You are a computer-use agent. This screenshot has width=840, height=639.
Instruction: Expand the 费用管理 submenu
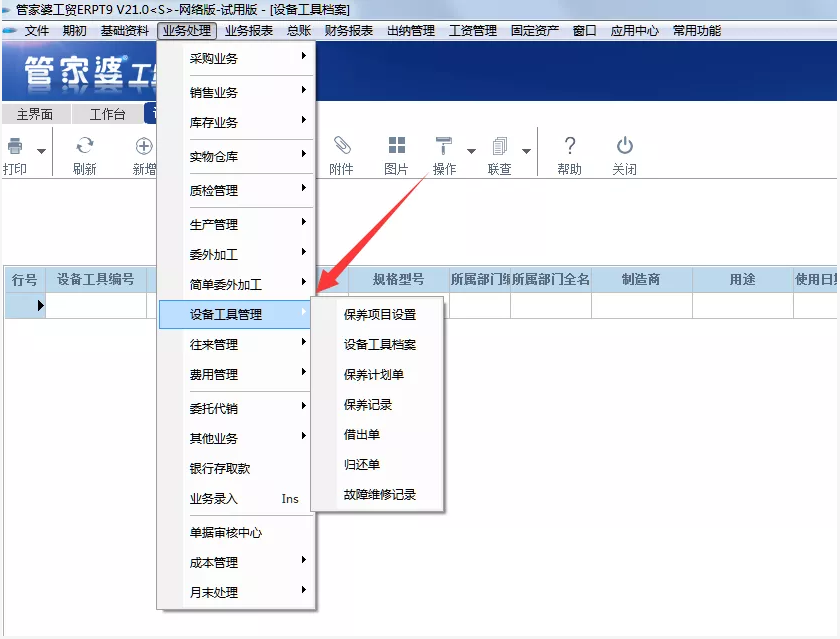point(236,374)
